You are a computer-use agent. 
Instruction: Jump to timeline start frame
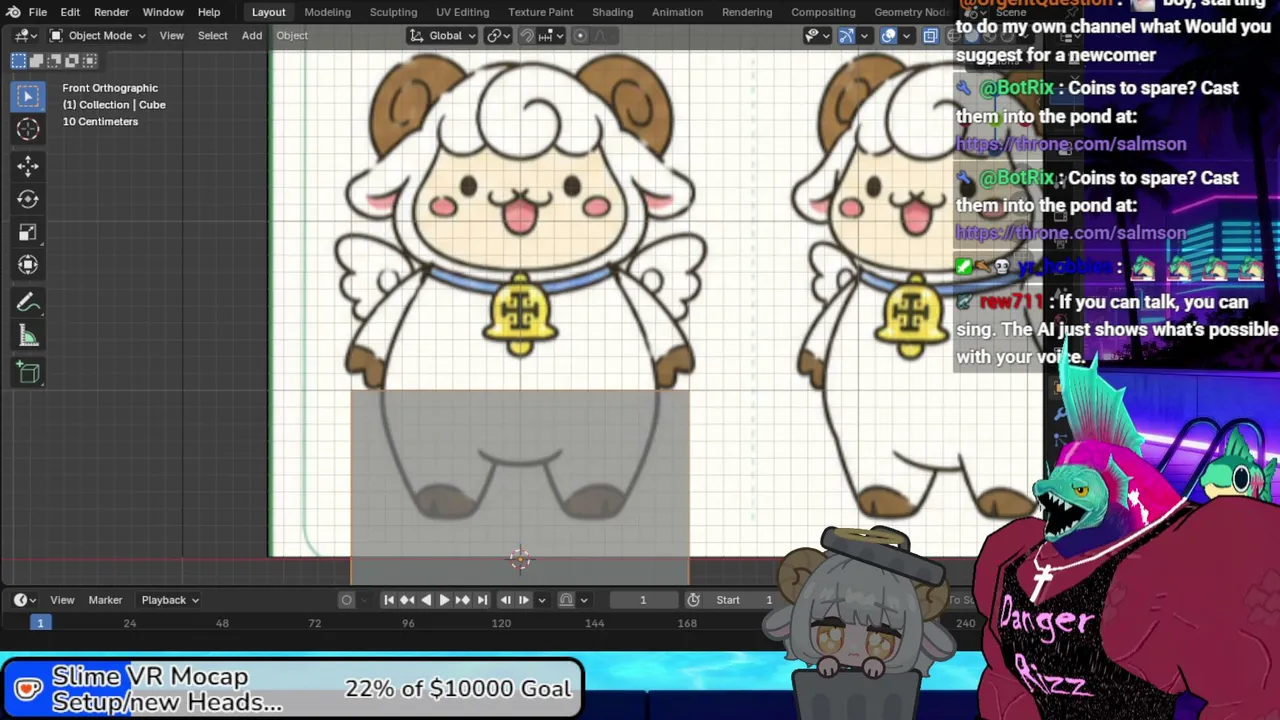[x=388, y=600]
